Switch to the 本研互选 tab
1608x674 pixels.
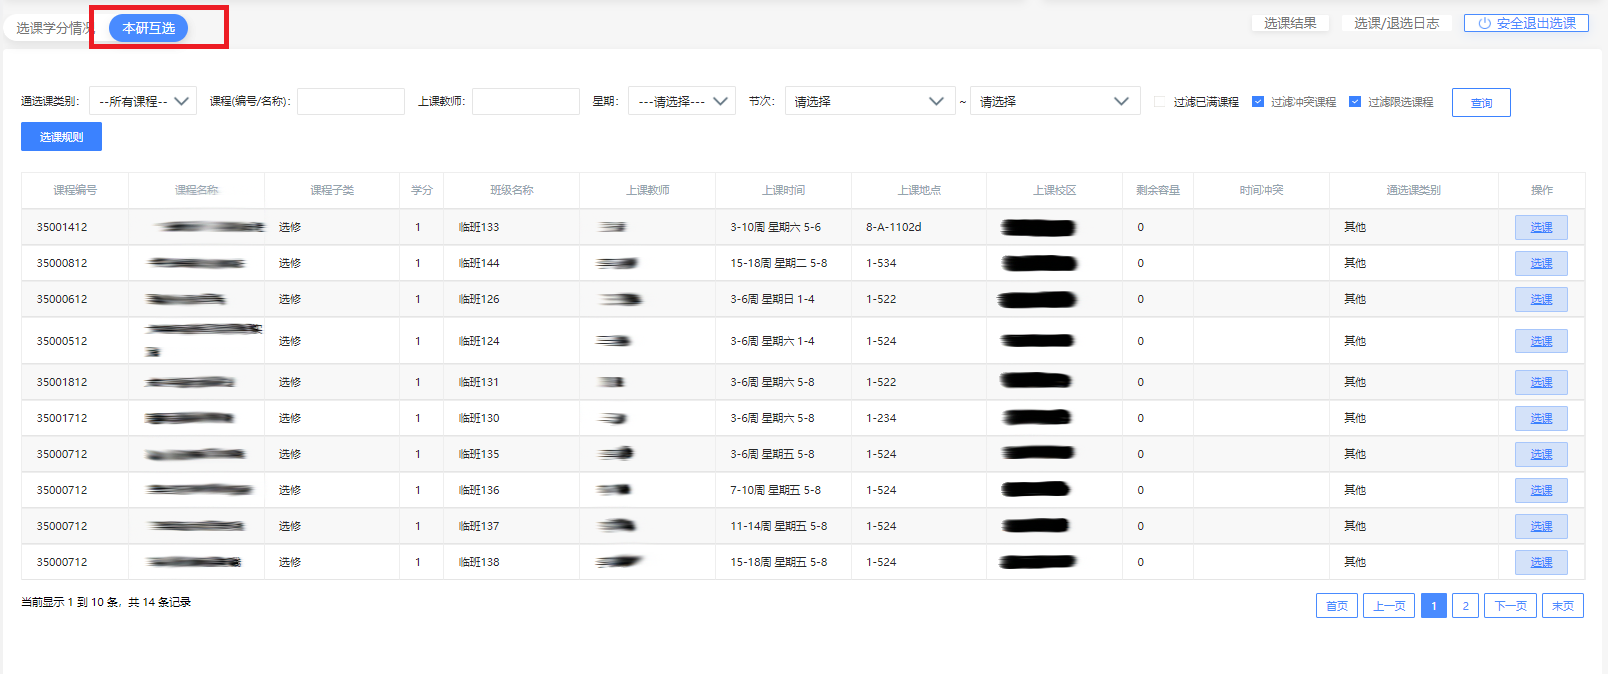(148, 28)
